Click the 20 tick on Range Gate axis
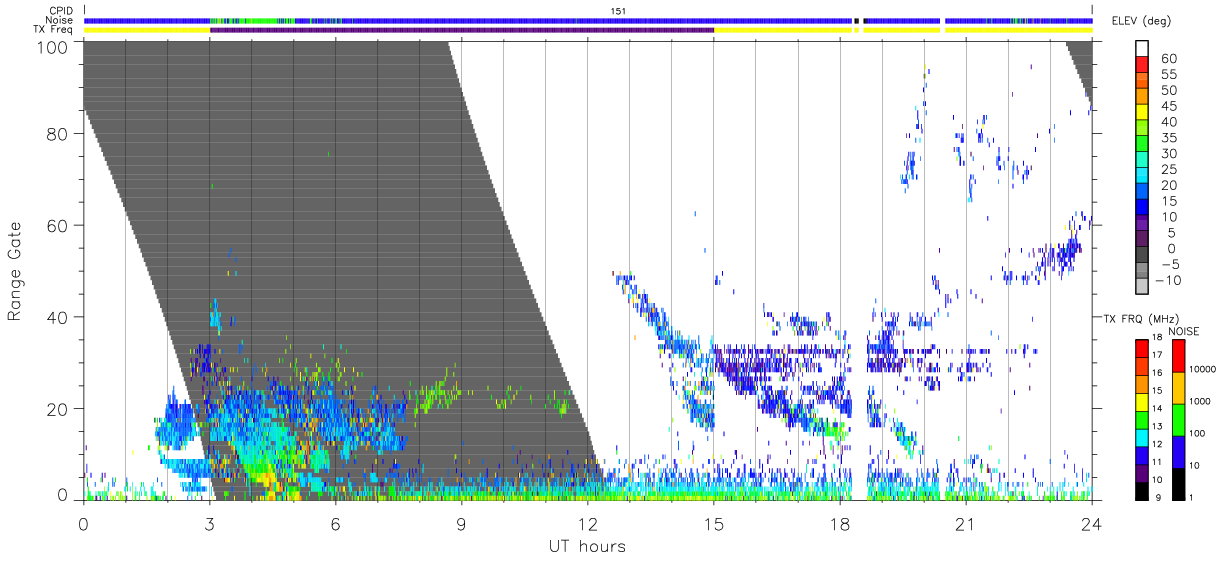The width and height of the screenshot is (1228, 567). click(x=58, y=409)
